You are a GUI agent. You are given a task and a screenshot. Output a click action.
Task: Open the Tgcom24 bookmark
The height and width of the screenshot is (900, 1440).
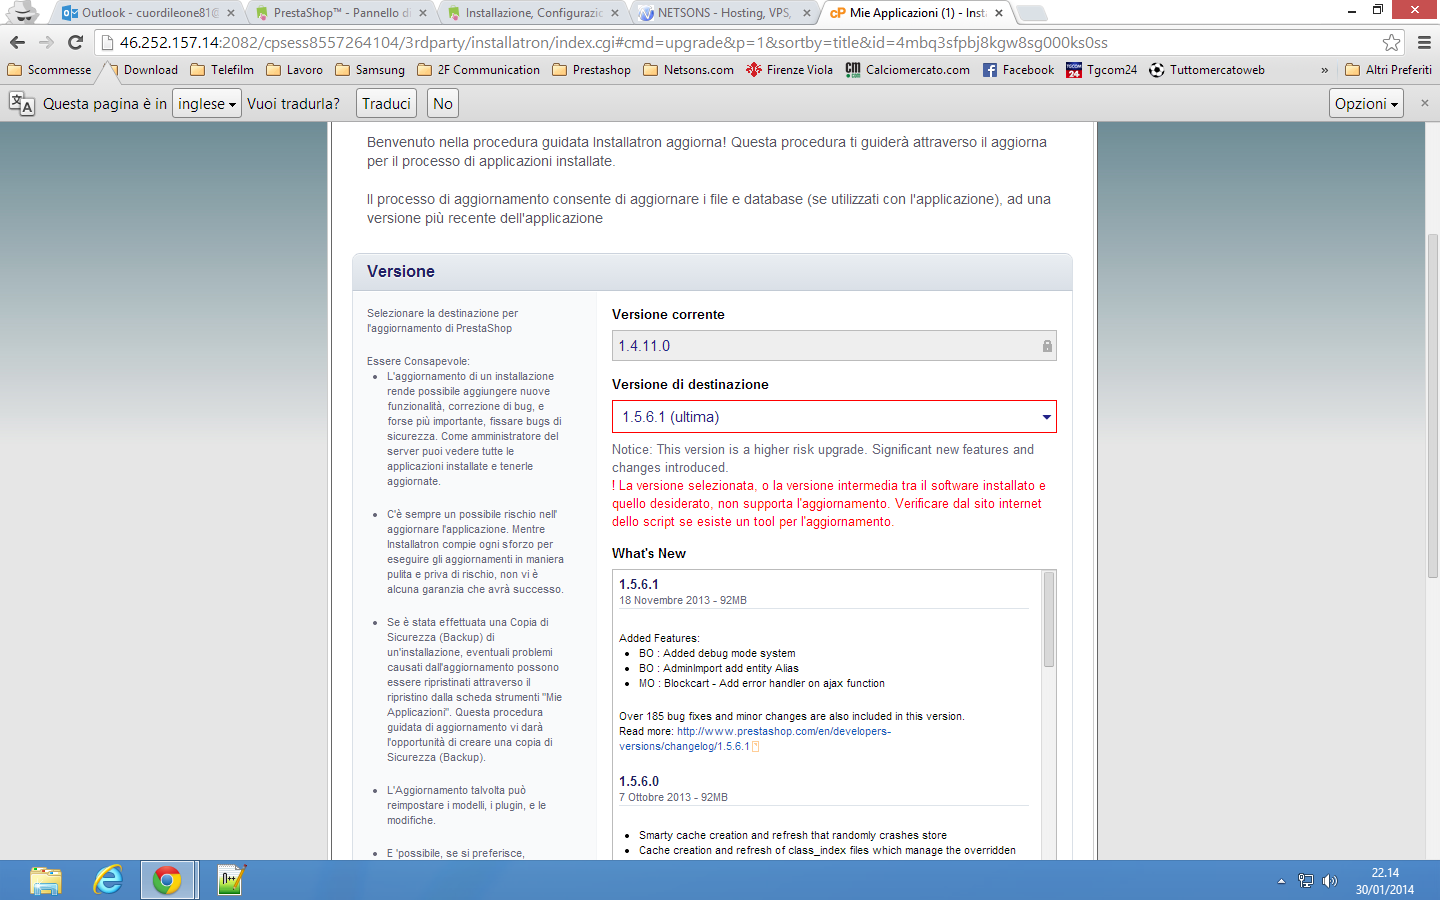coord(1101,70)
